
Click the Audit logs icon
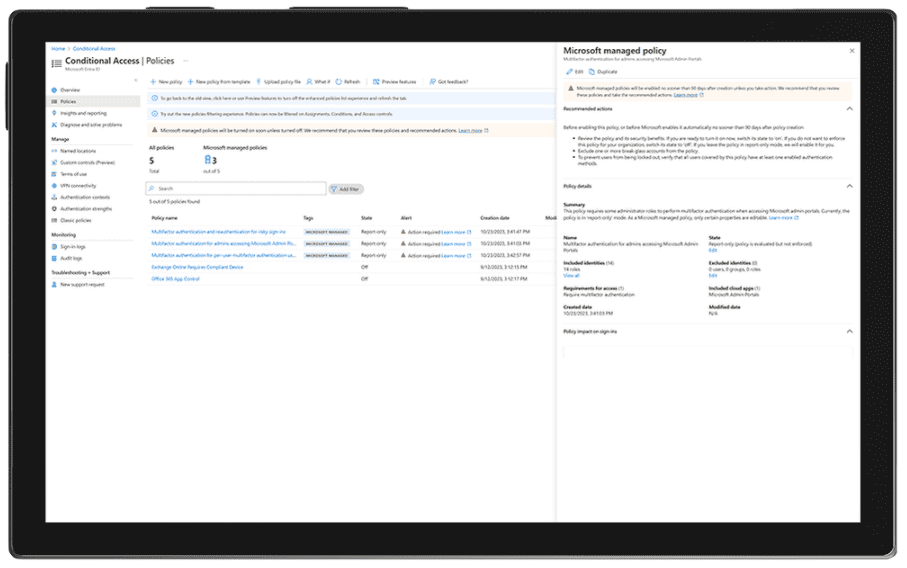click(54, 259)
